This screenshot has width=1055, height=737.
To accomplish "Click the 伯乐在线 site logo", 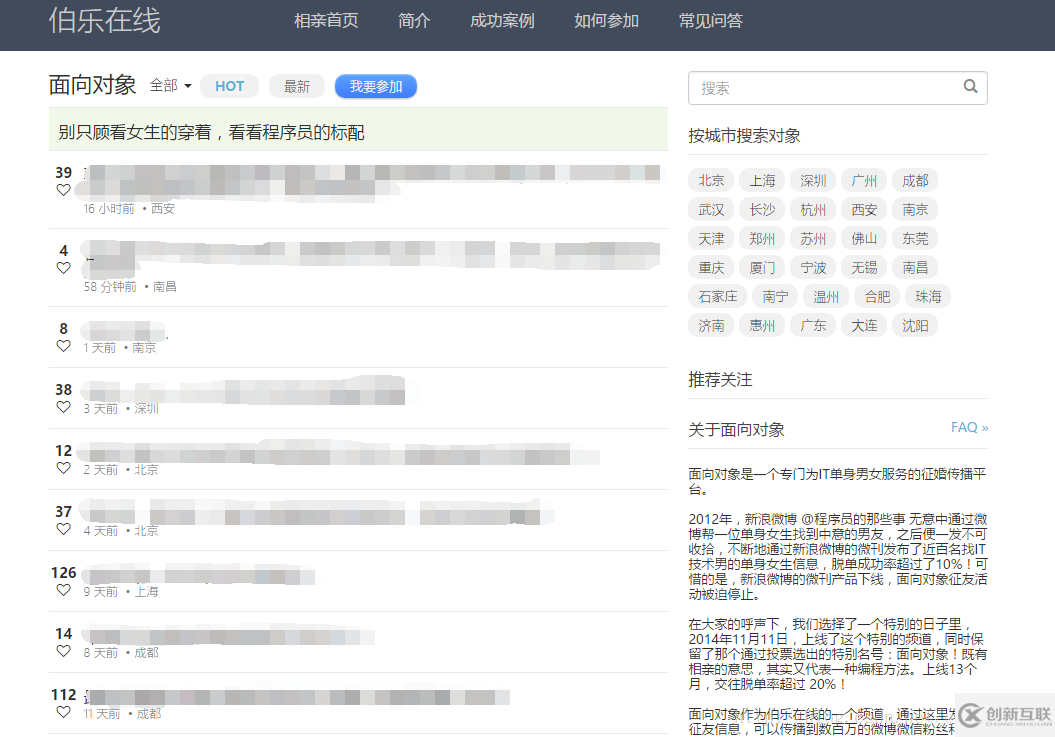I will [104, 20].
